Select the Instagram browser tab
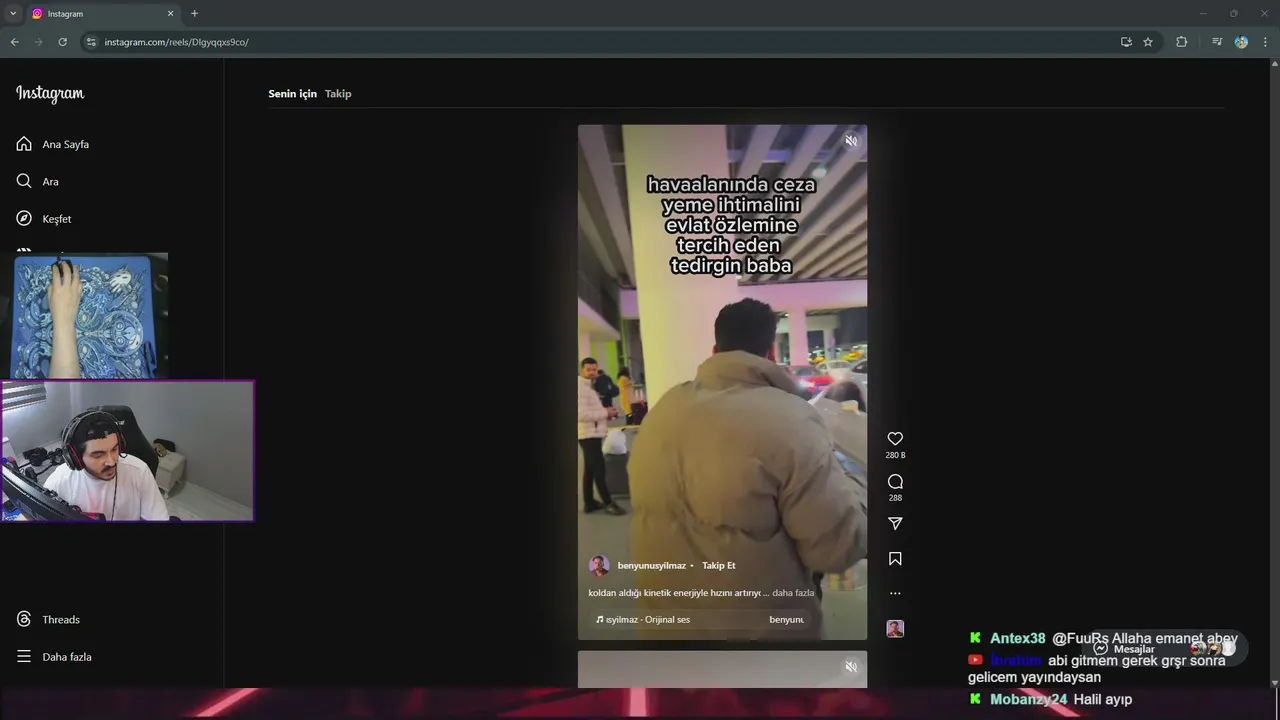This screenshot has height=720, width=1280. pos(102,14)
